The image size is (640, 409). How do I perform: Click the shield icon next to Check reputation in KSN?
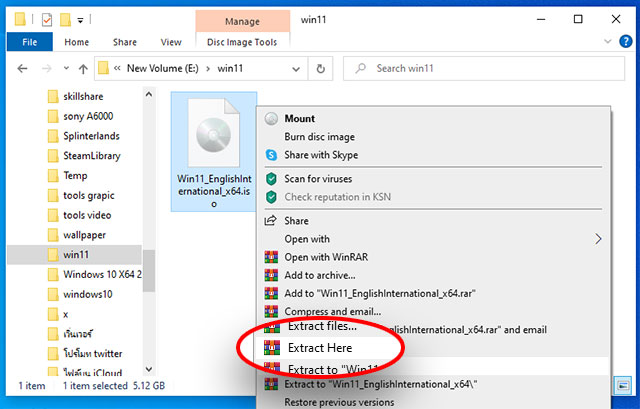(271, 197)
